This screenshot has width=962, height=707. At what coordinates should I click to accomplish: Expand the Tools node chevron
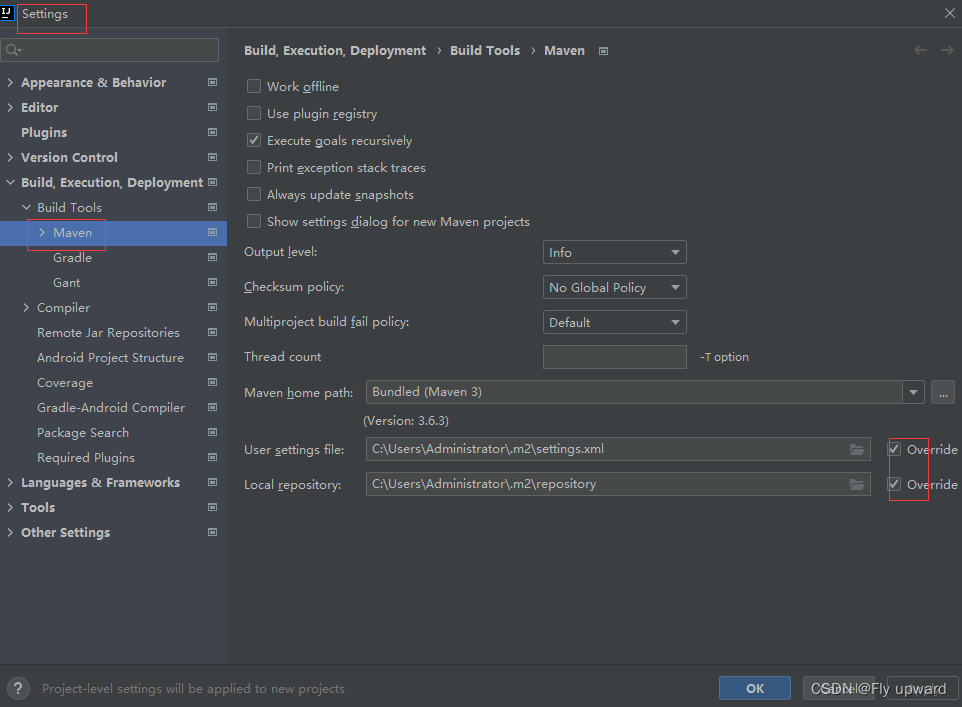tap(10, 508)
